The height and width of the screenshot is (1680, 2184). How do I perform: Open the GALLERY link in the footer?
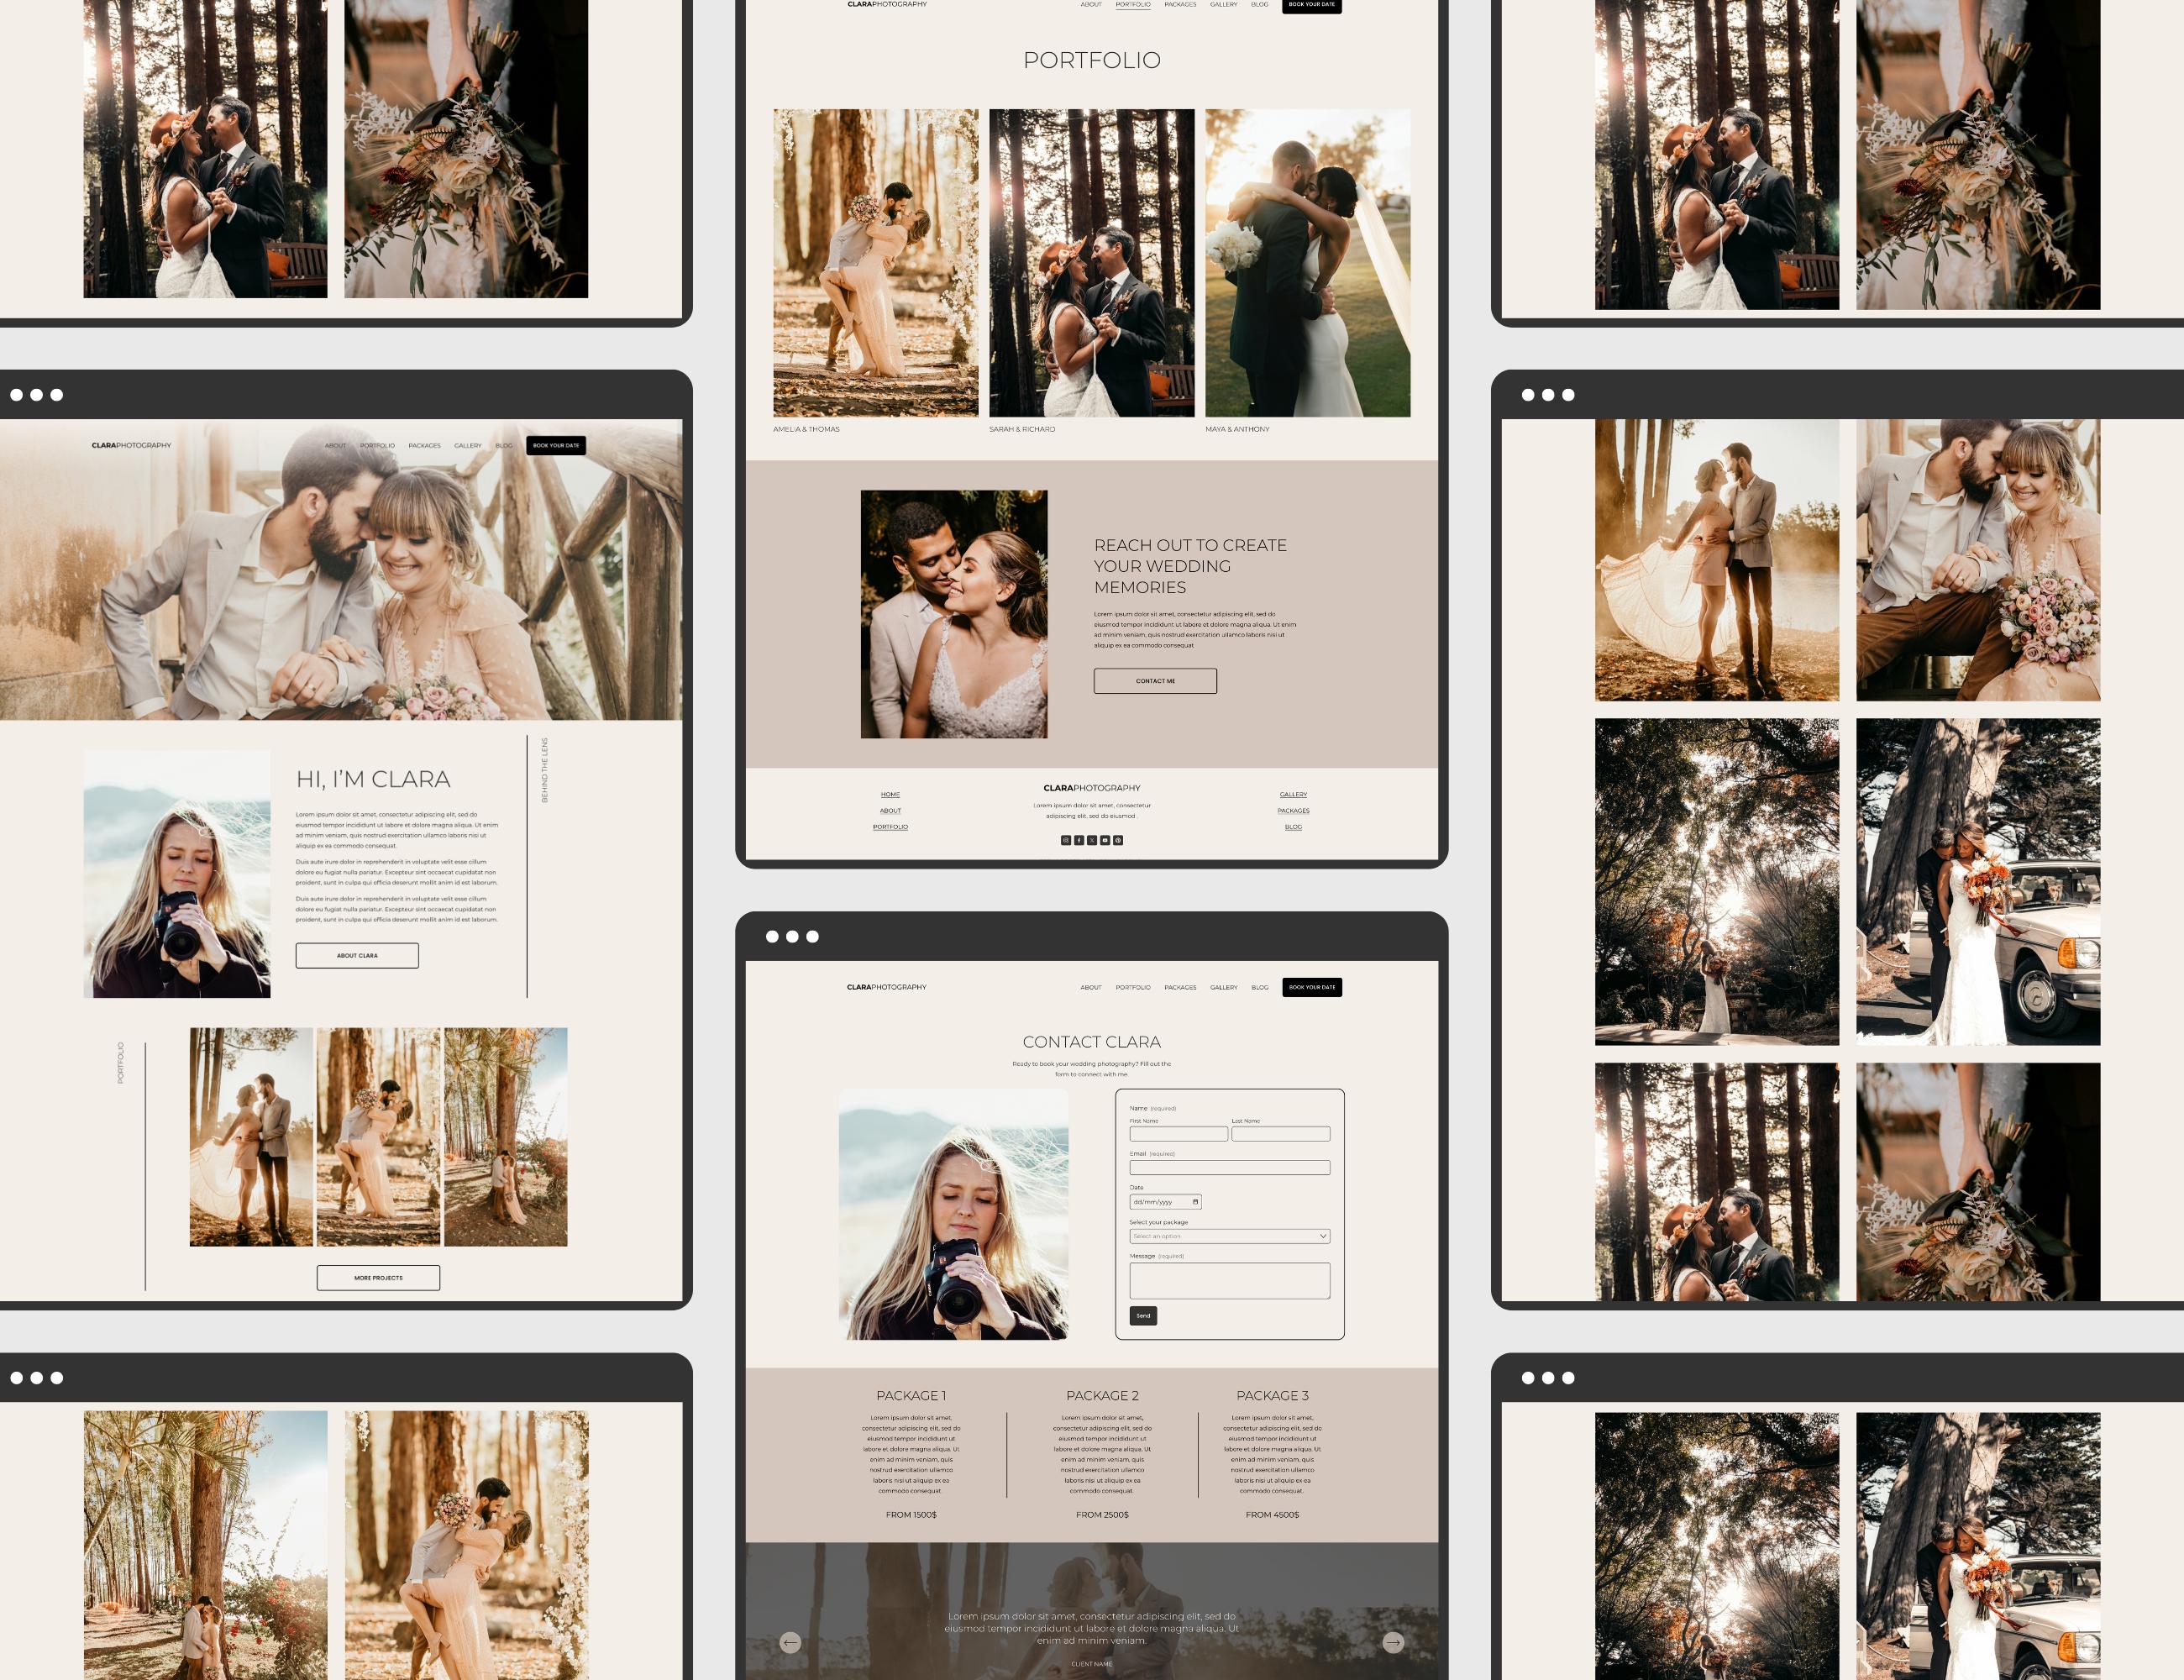point(1293,795)
